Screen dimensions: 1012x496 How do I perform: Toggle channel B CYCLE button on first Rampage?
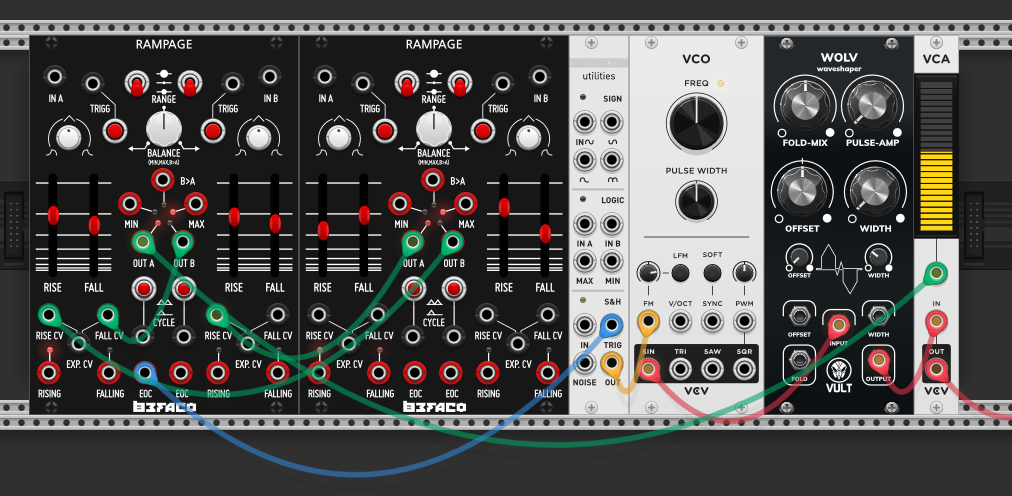pos(184,288)
